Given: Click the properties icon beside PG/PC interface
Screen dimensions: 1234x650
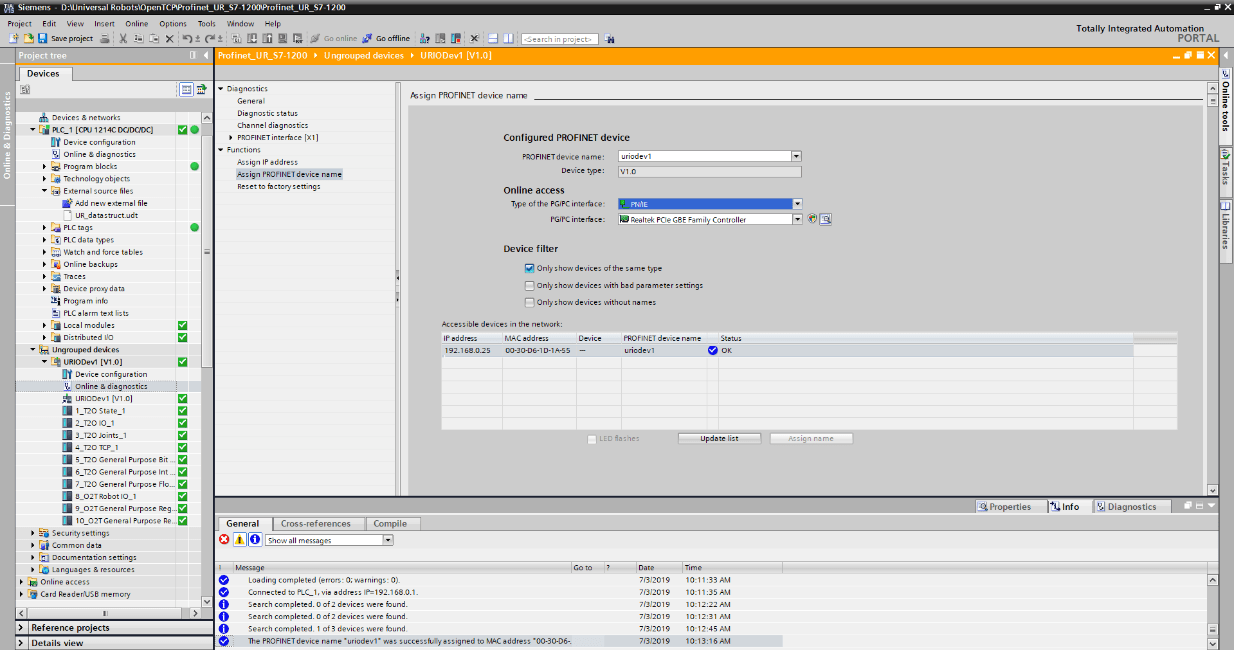Looking at the screenshot, I should pos(826,219).
